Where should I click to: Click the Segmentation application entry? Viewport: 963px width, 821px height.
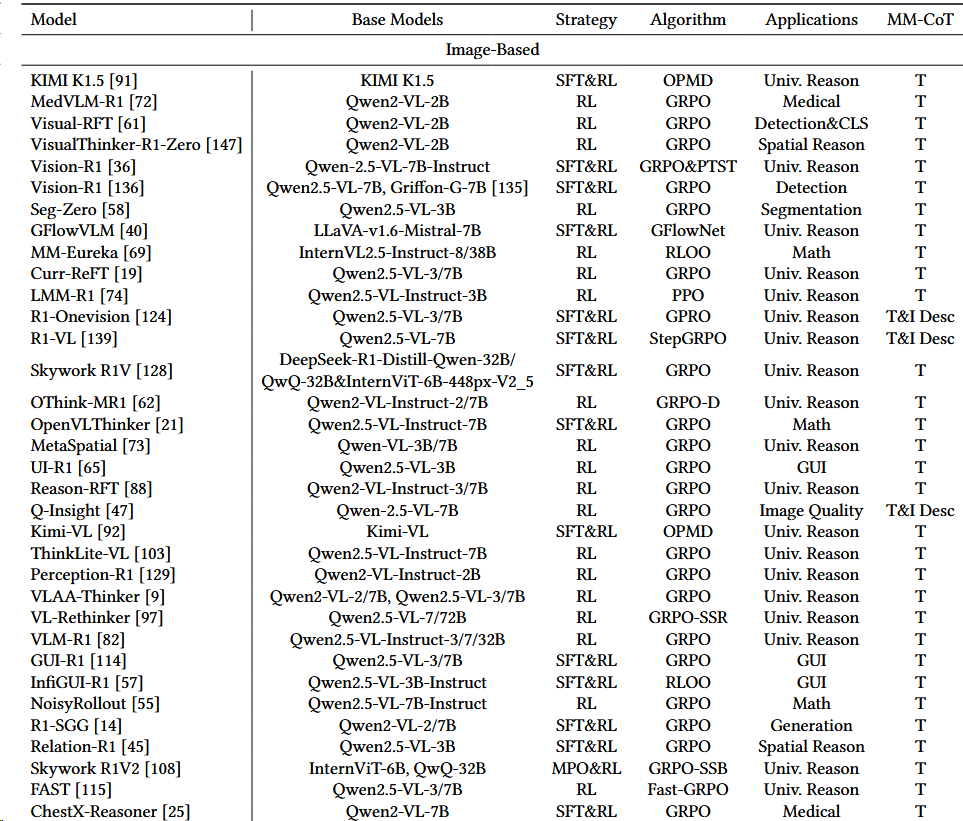coord(811,210)
